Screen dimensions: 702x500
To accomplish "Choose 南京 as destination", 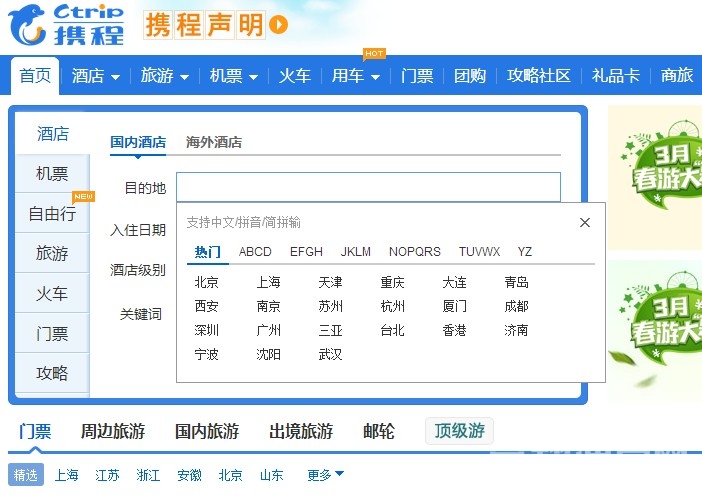I will click(268, 306).
